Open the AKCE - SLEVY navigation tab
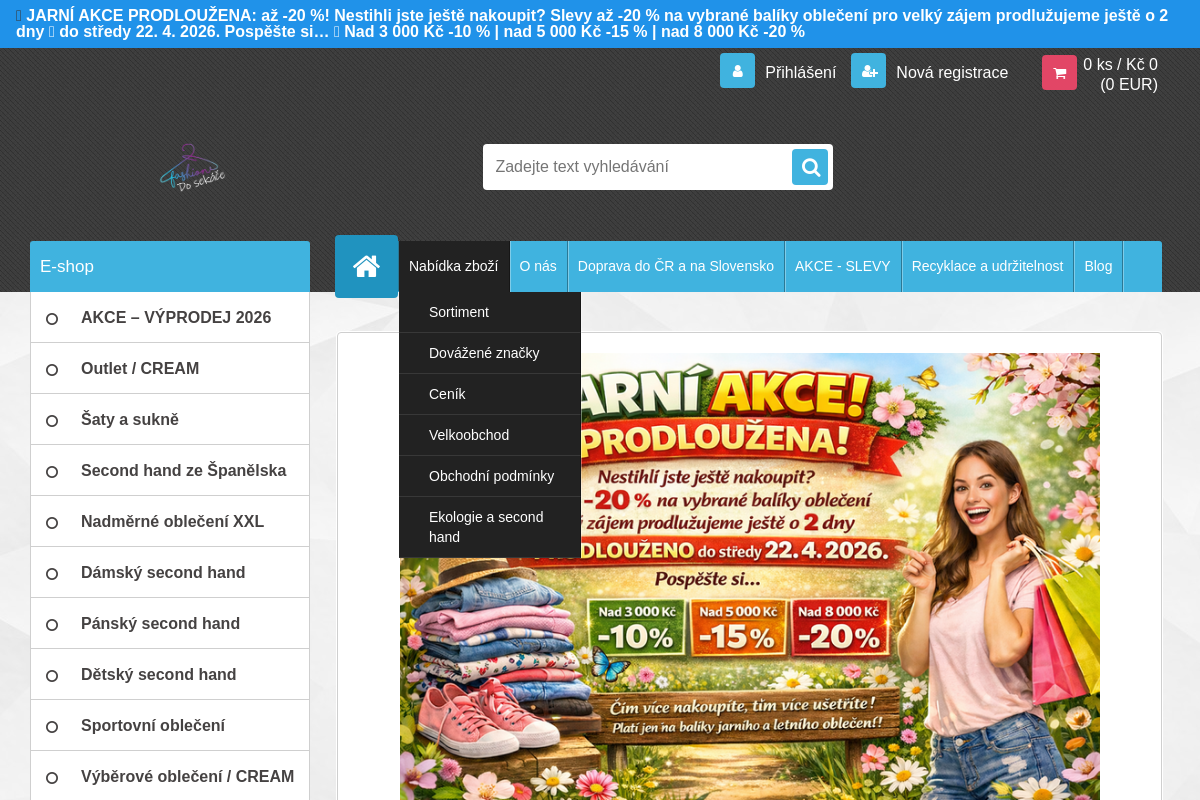1200x800 pixels. (x=842, y=266)
